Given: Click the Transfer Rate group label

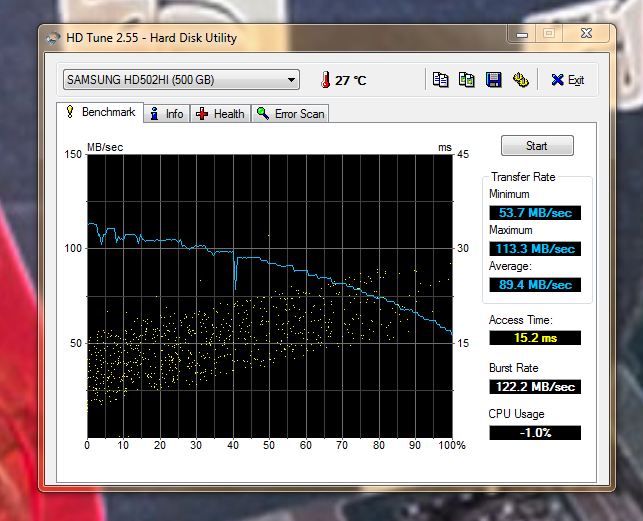Looking at the screenshot, I should [x=523, y=177].
